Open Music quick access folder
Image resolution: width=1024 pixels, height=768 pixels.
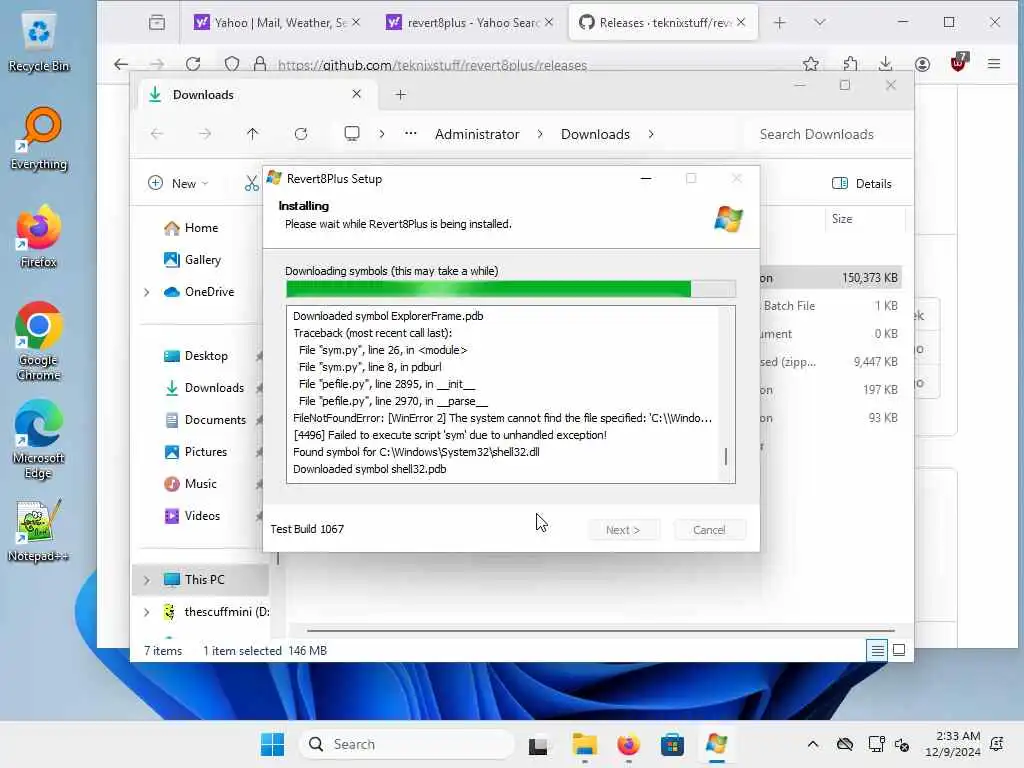pyautogui.click(x=200, y=484)
